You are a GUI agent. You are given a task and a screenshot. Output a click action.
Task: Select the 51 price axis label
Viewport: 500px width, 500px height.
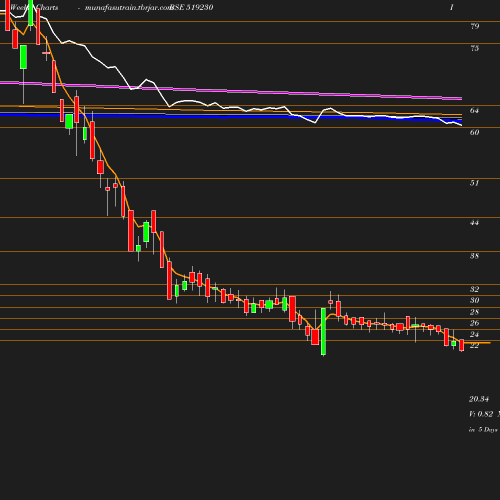click(x=475, y=183)
